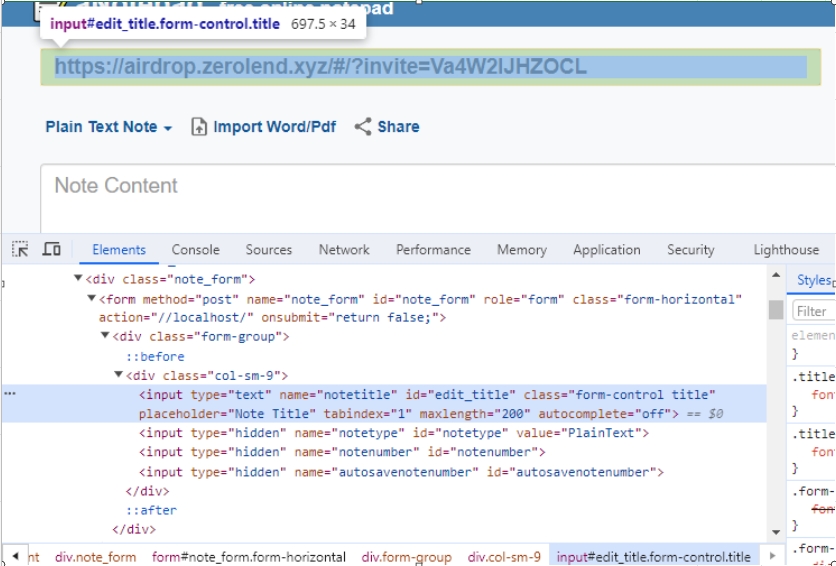Click the breadcrumb scroll-right arrow
The height and width of the screenshot is (566, 836).
(x=771, y=556)
